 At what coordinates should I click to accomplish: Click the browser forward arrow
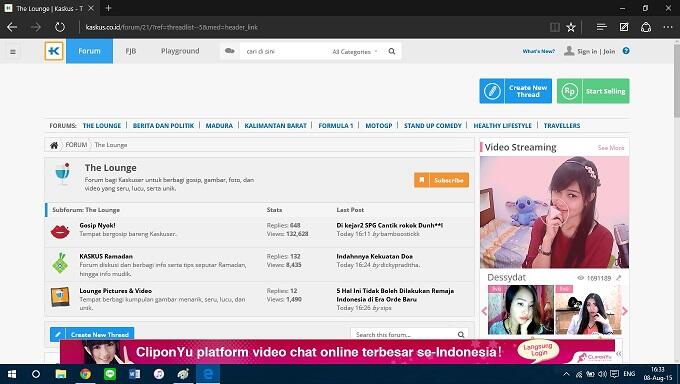pyautogui.click(x=36, y=27)
